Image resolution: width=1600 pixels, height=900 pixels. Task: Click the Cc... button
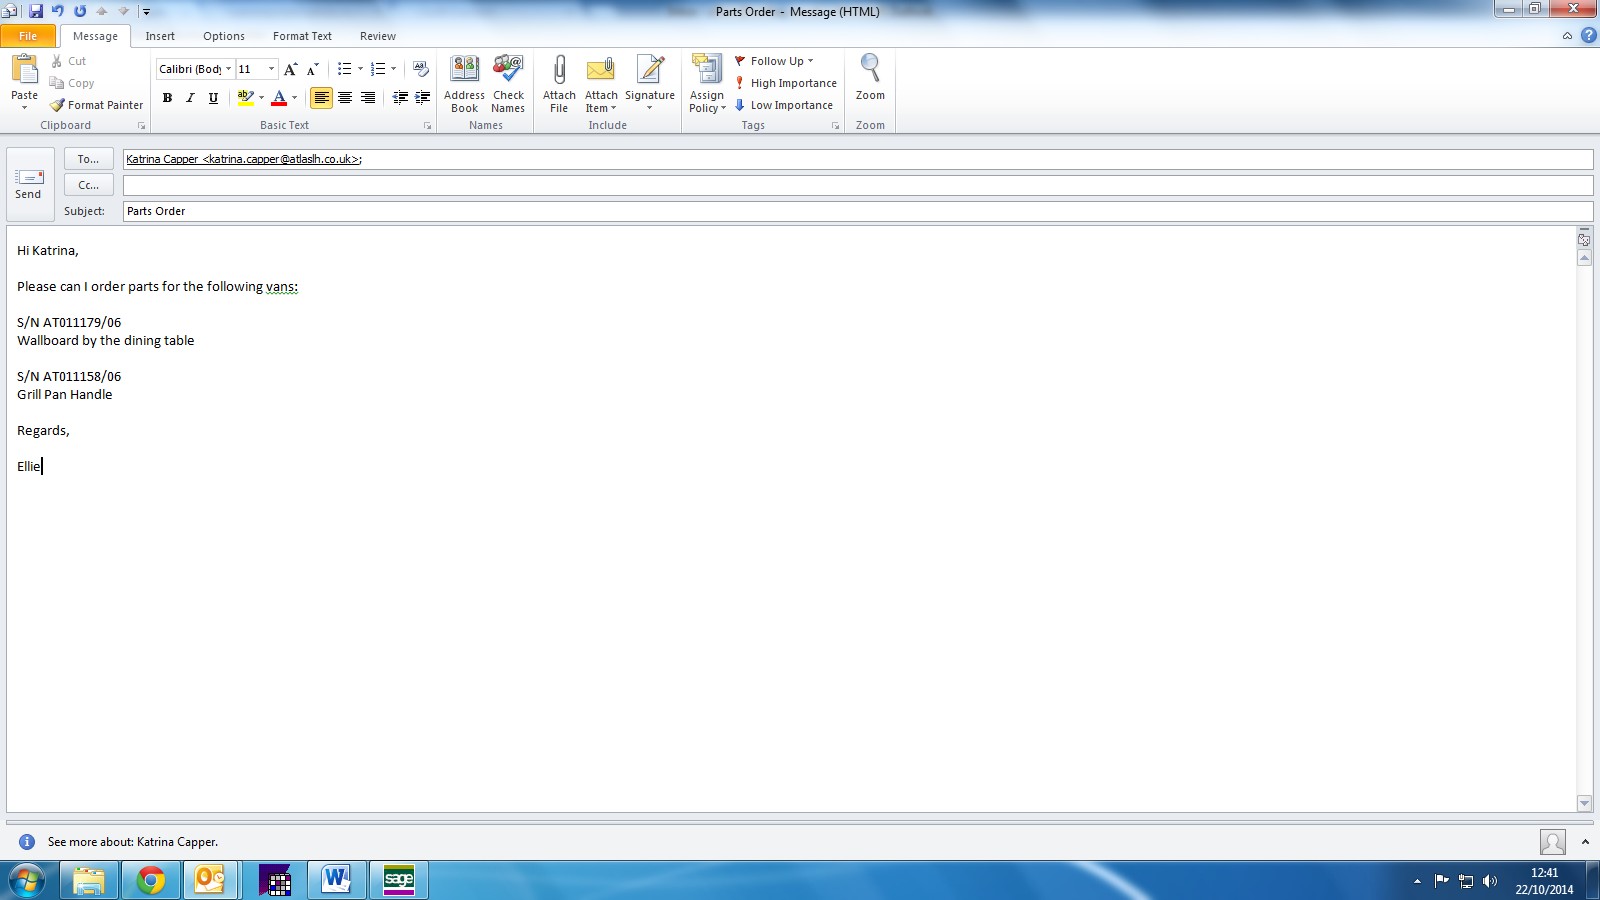tap(88, 185)
